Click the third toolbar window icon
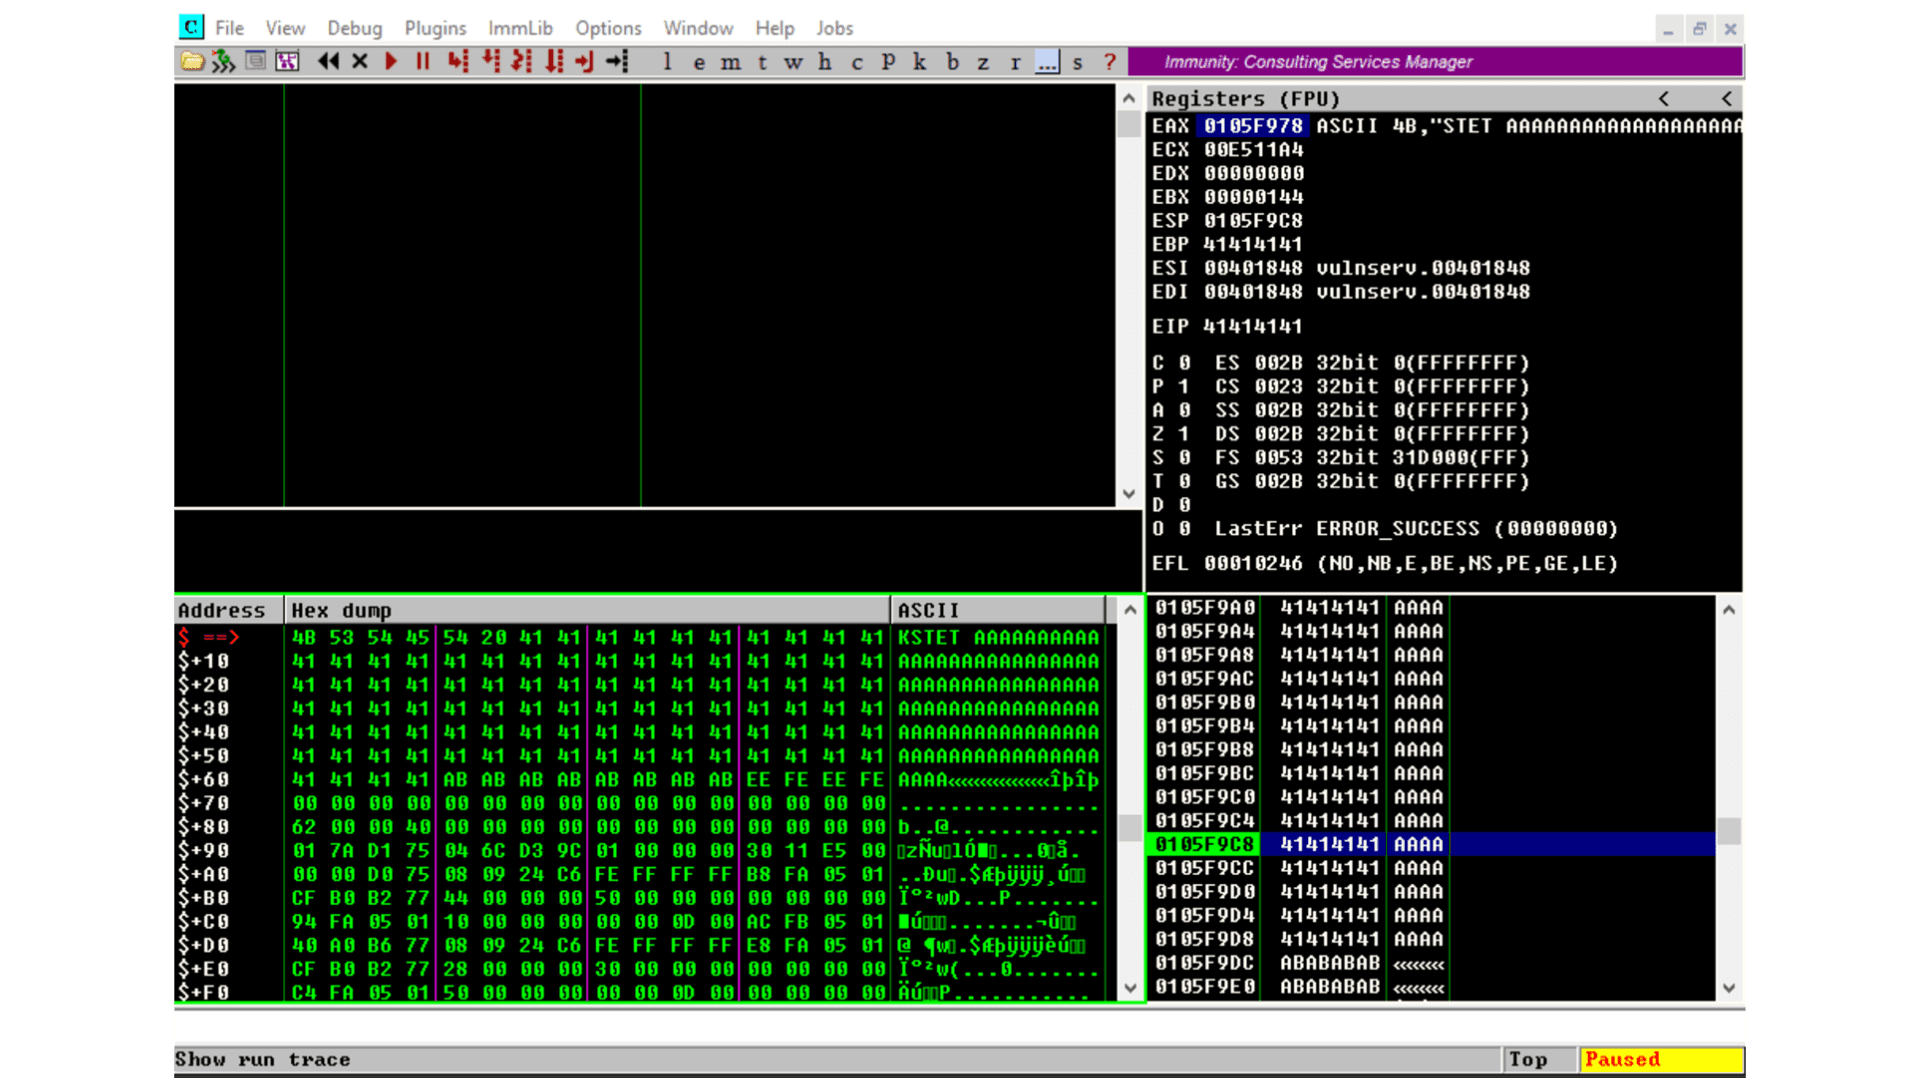 256,62
